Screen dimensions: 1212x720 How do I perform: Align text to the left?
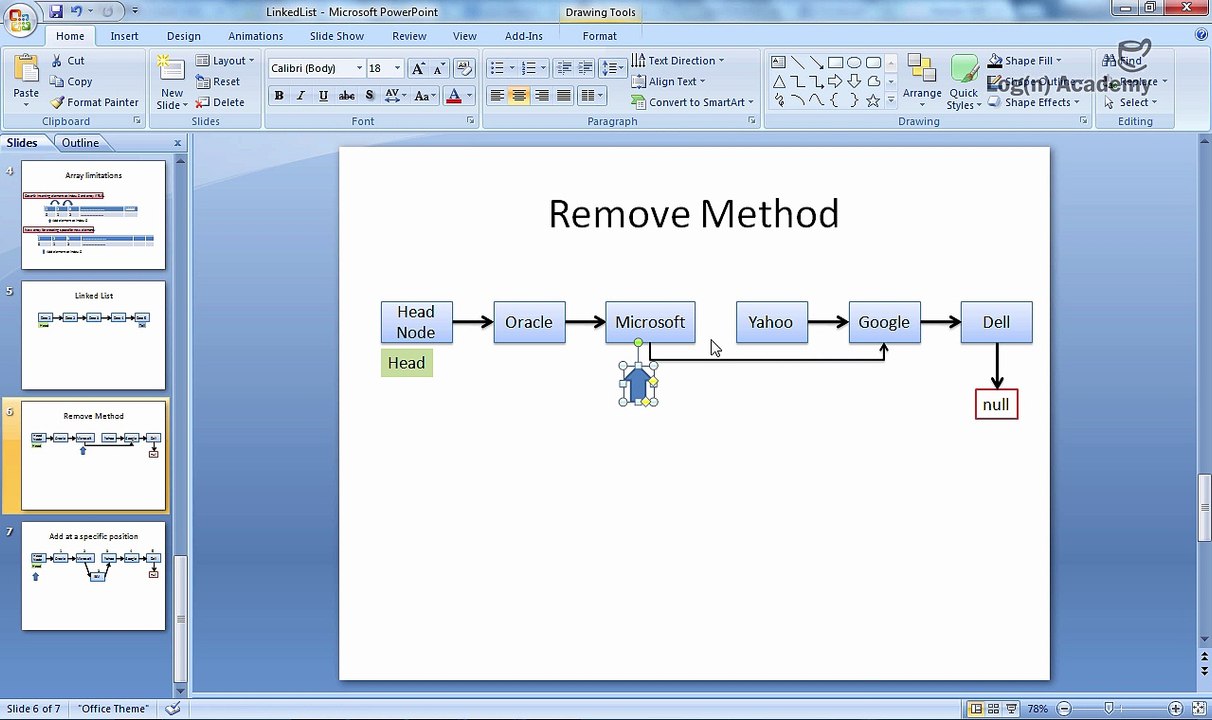click(x=497, y=96)
